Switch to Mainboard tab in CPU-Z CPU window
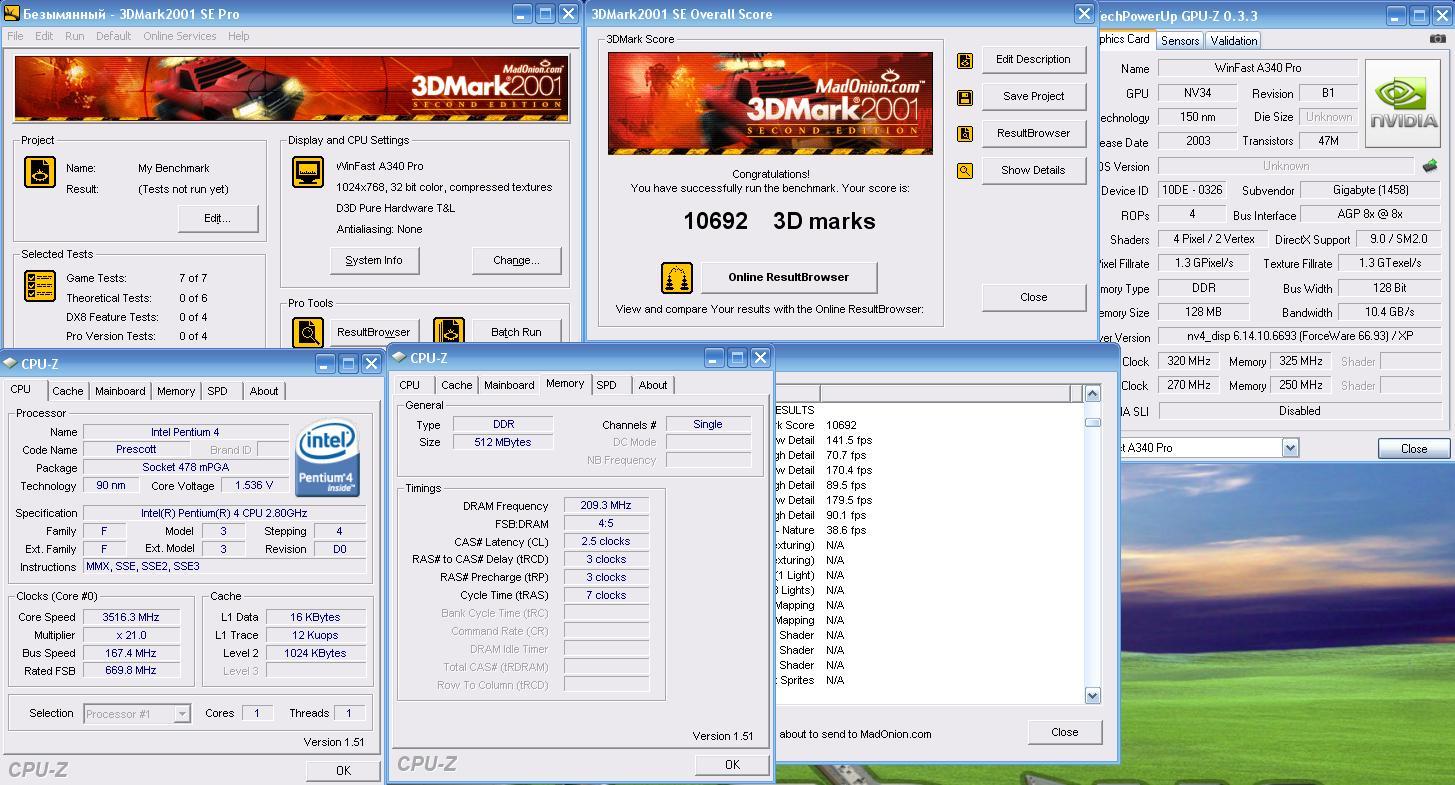 (x=120, y=391)
